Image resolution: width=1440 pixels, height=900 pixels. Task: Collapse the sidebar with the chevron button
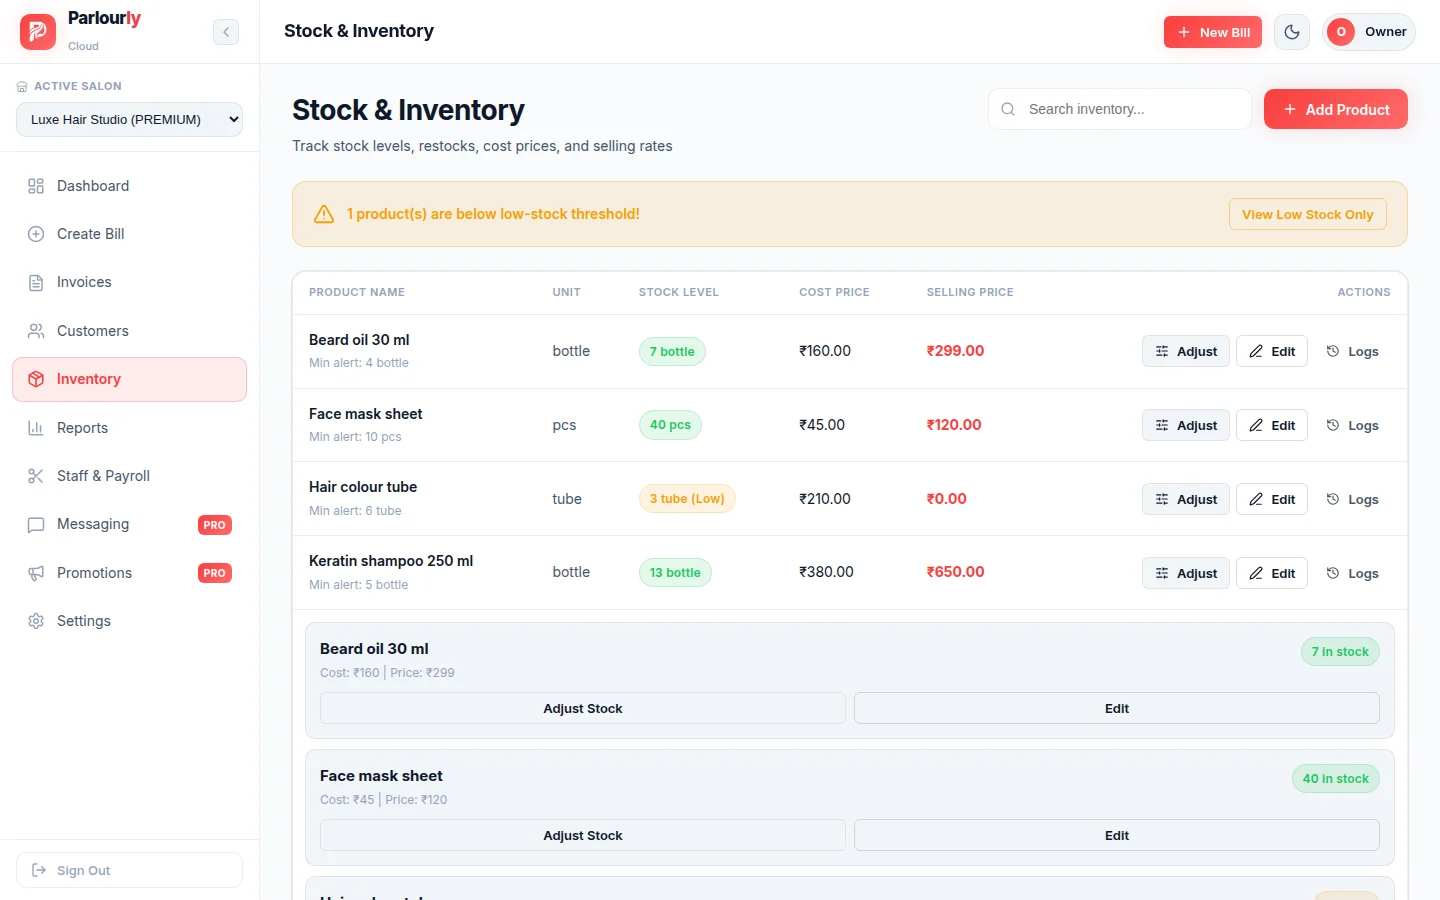(x=226, y=32)
